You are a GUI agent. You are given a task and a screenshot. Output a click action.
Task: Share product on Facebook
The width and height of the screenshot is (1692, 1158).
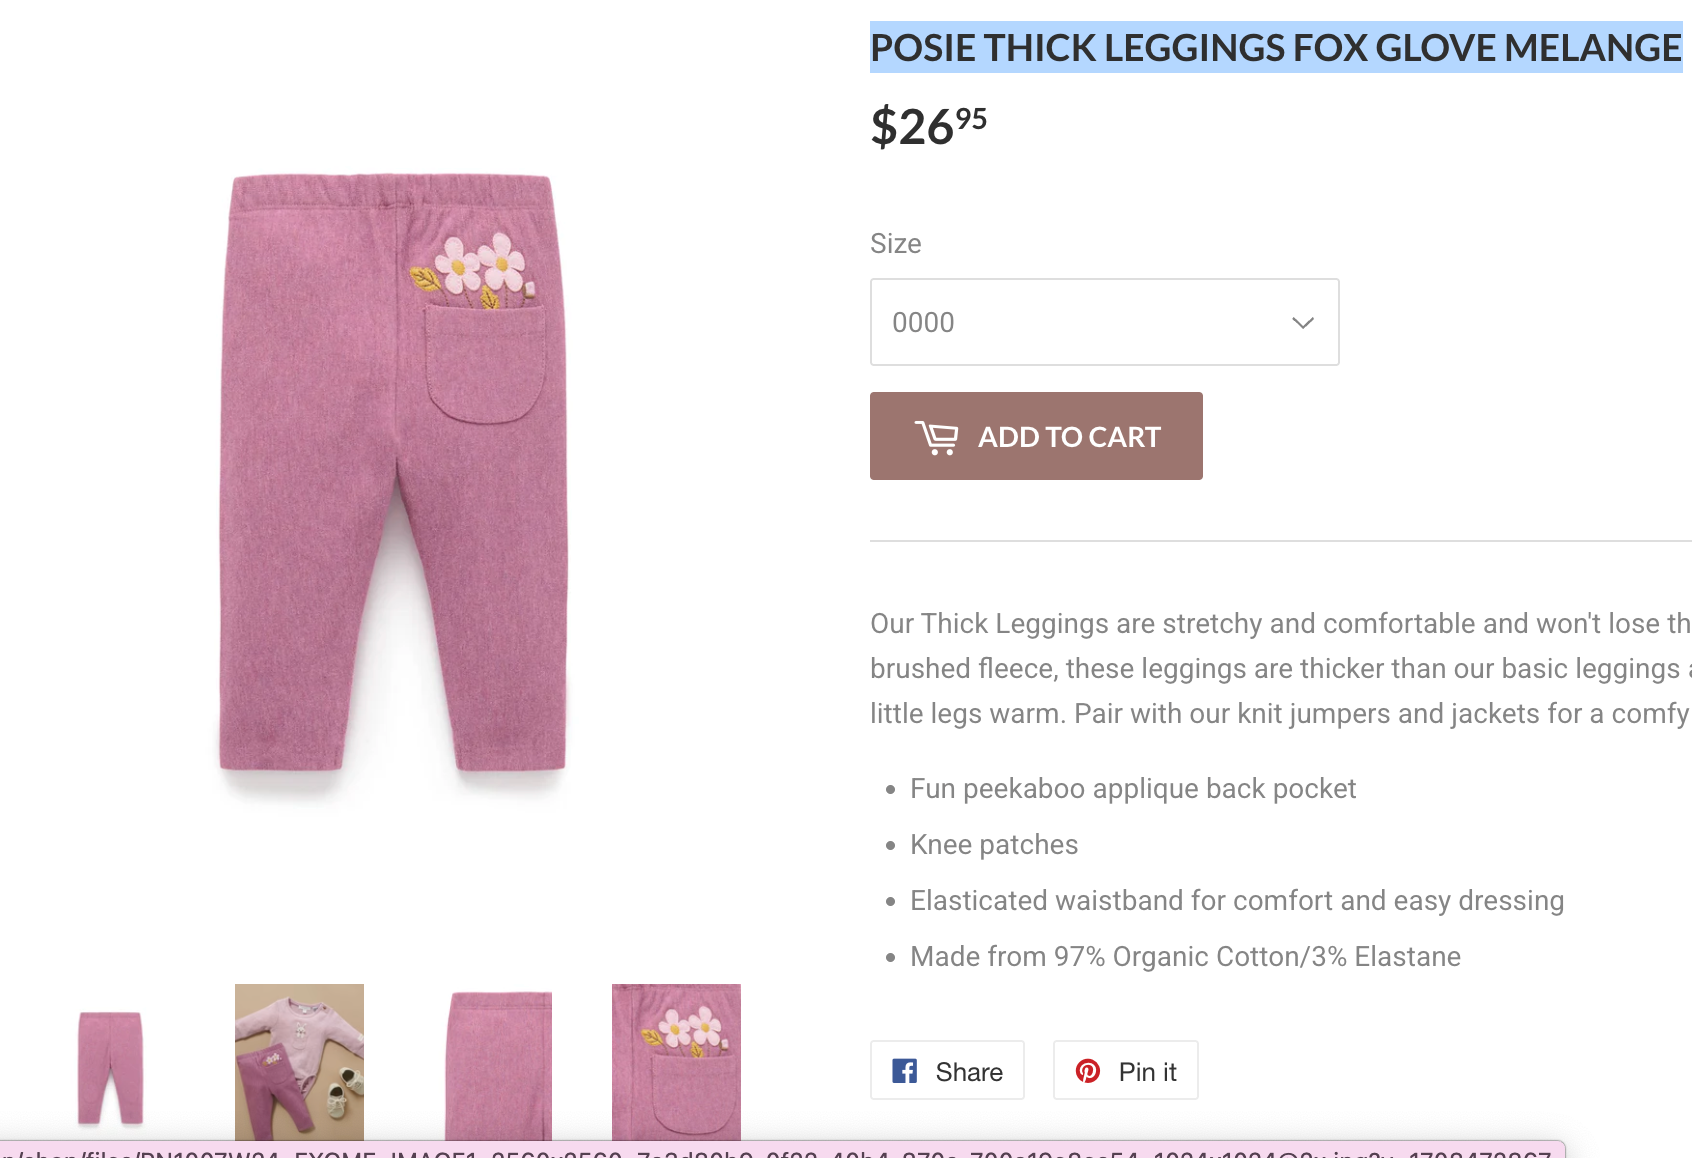coord(947,1070)
